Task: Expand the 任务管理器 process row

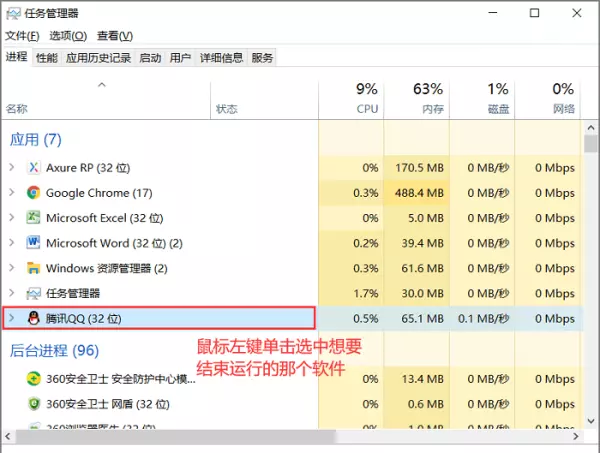Action: coord(12,293)
